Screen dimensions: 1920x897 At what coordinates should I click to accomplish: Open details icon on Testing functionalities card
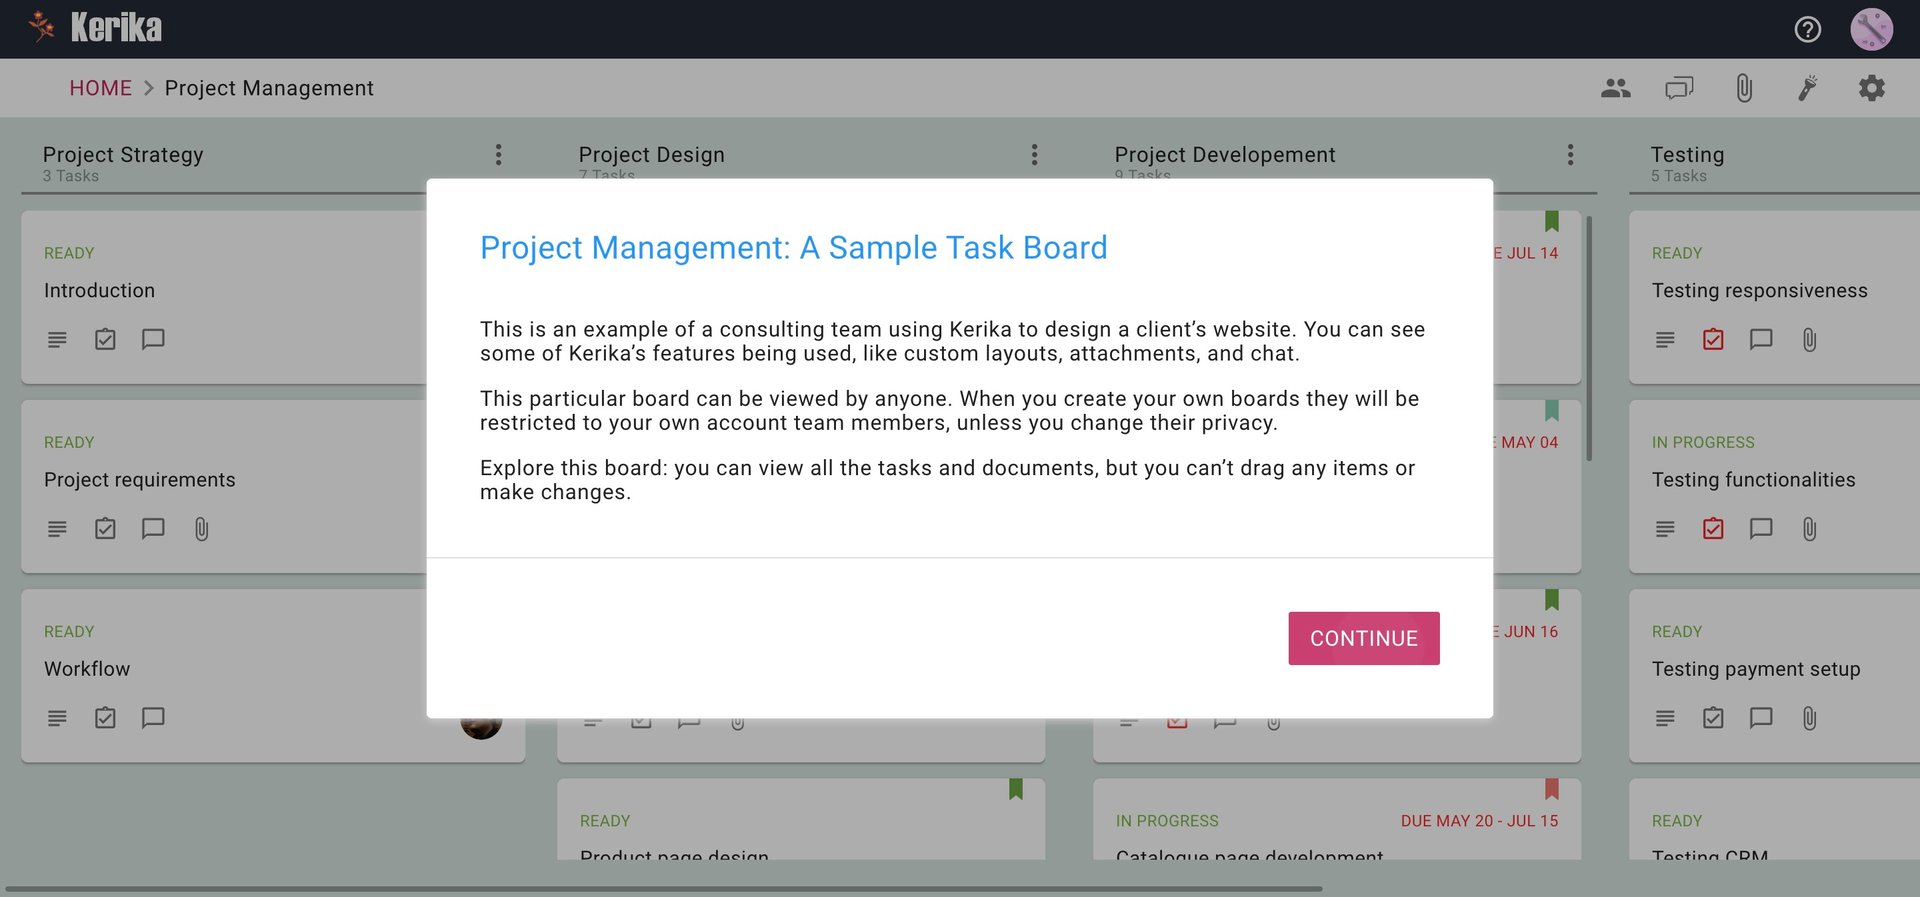pos(1665,529)
